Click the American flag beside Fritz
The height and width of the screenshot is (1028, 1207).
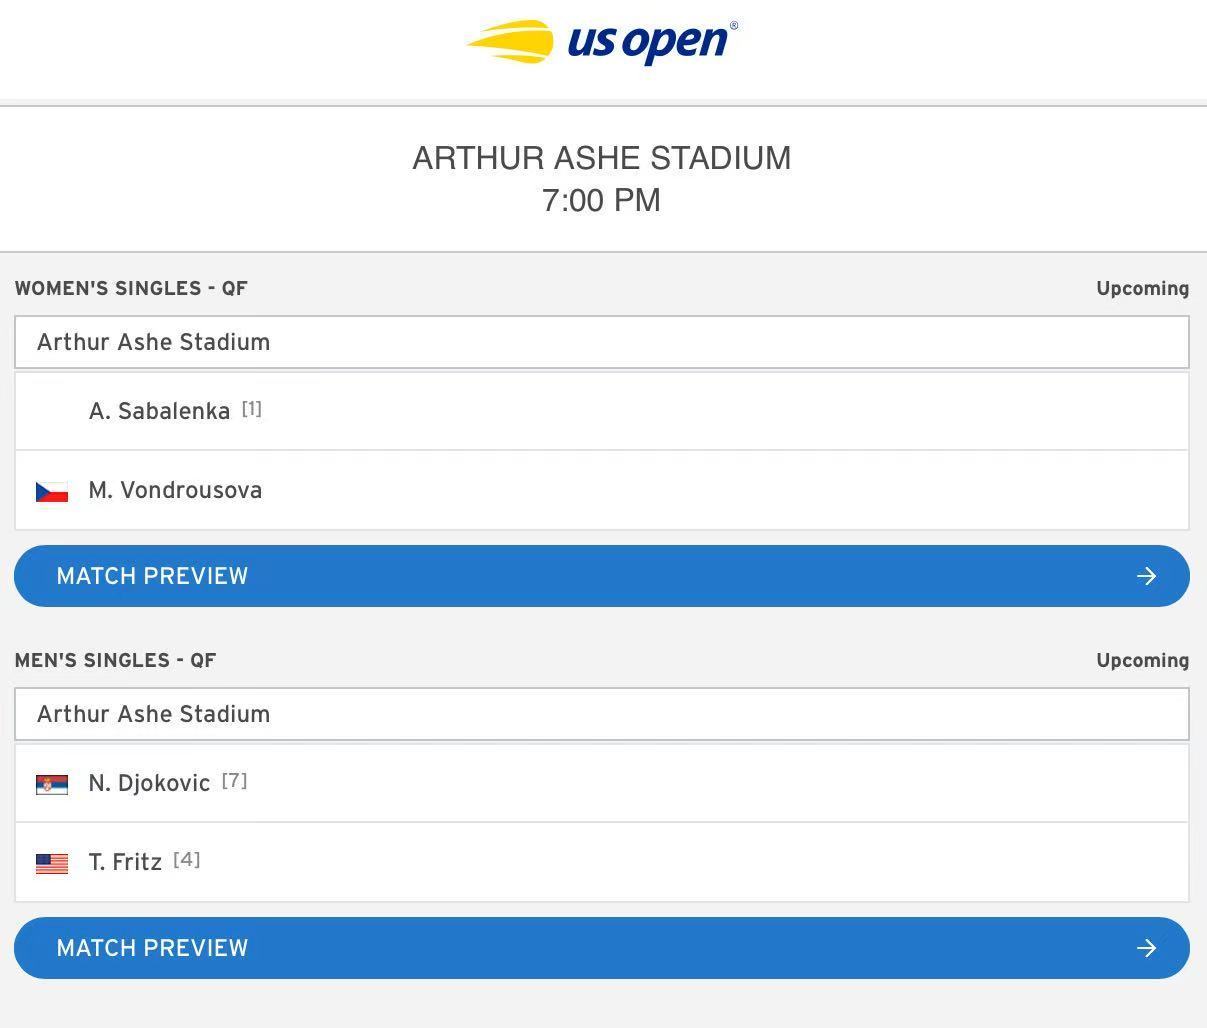52,863
